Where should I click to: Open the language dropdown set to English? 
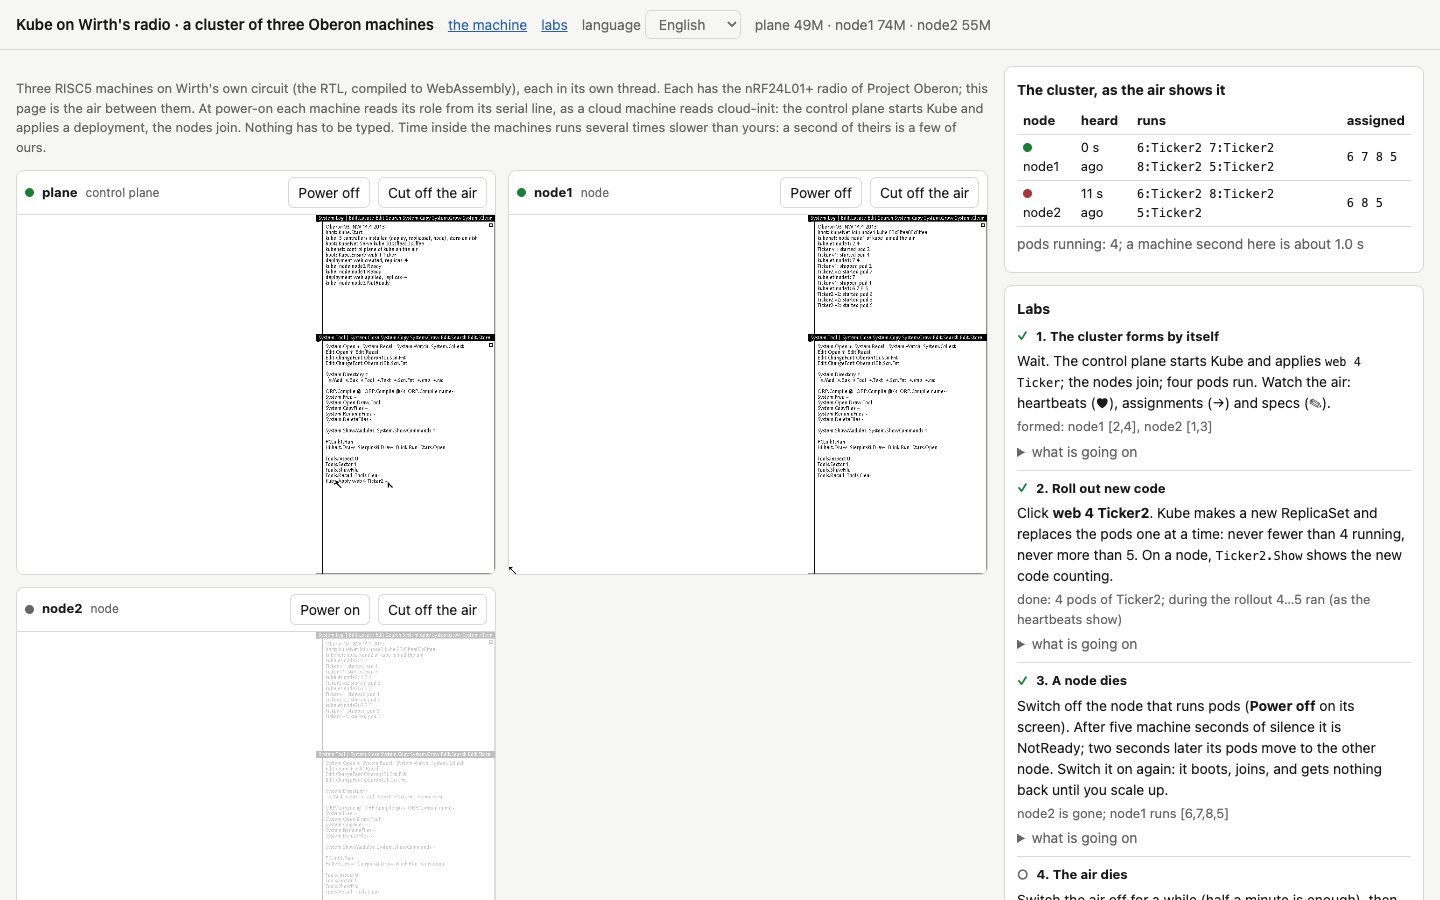(x=693, y=25)
